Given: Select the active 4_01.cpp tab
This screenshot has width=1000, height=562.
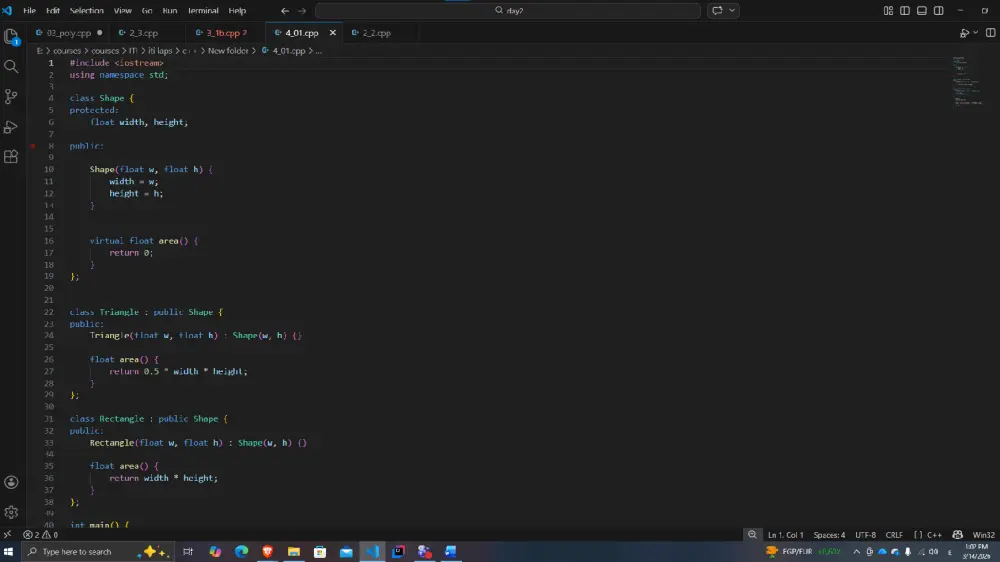Looking at the screenshot, I should click(302, 33).
